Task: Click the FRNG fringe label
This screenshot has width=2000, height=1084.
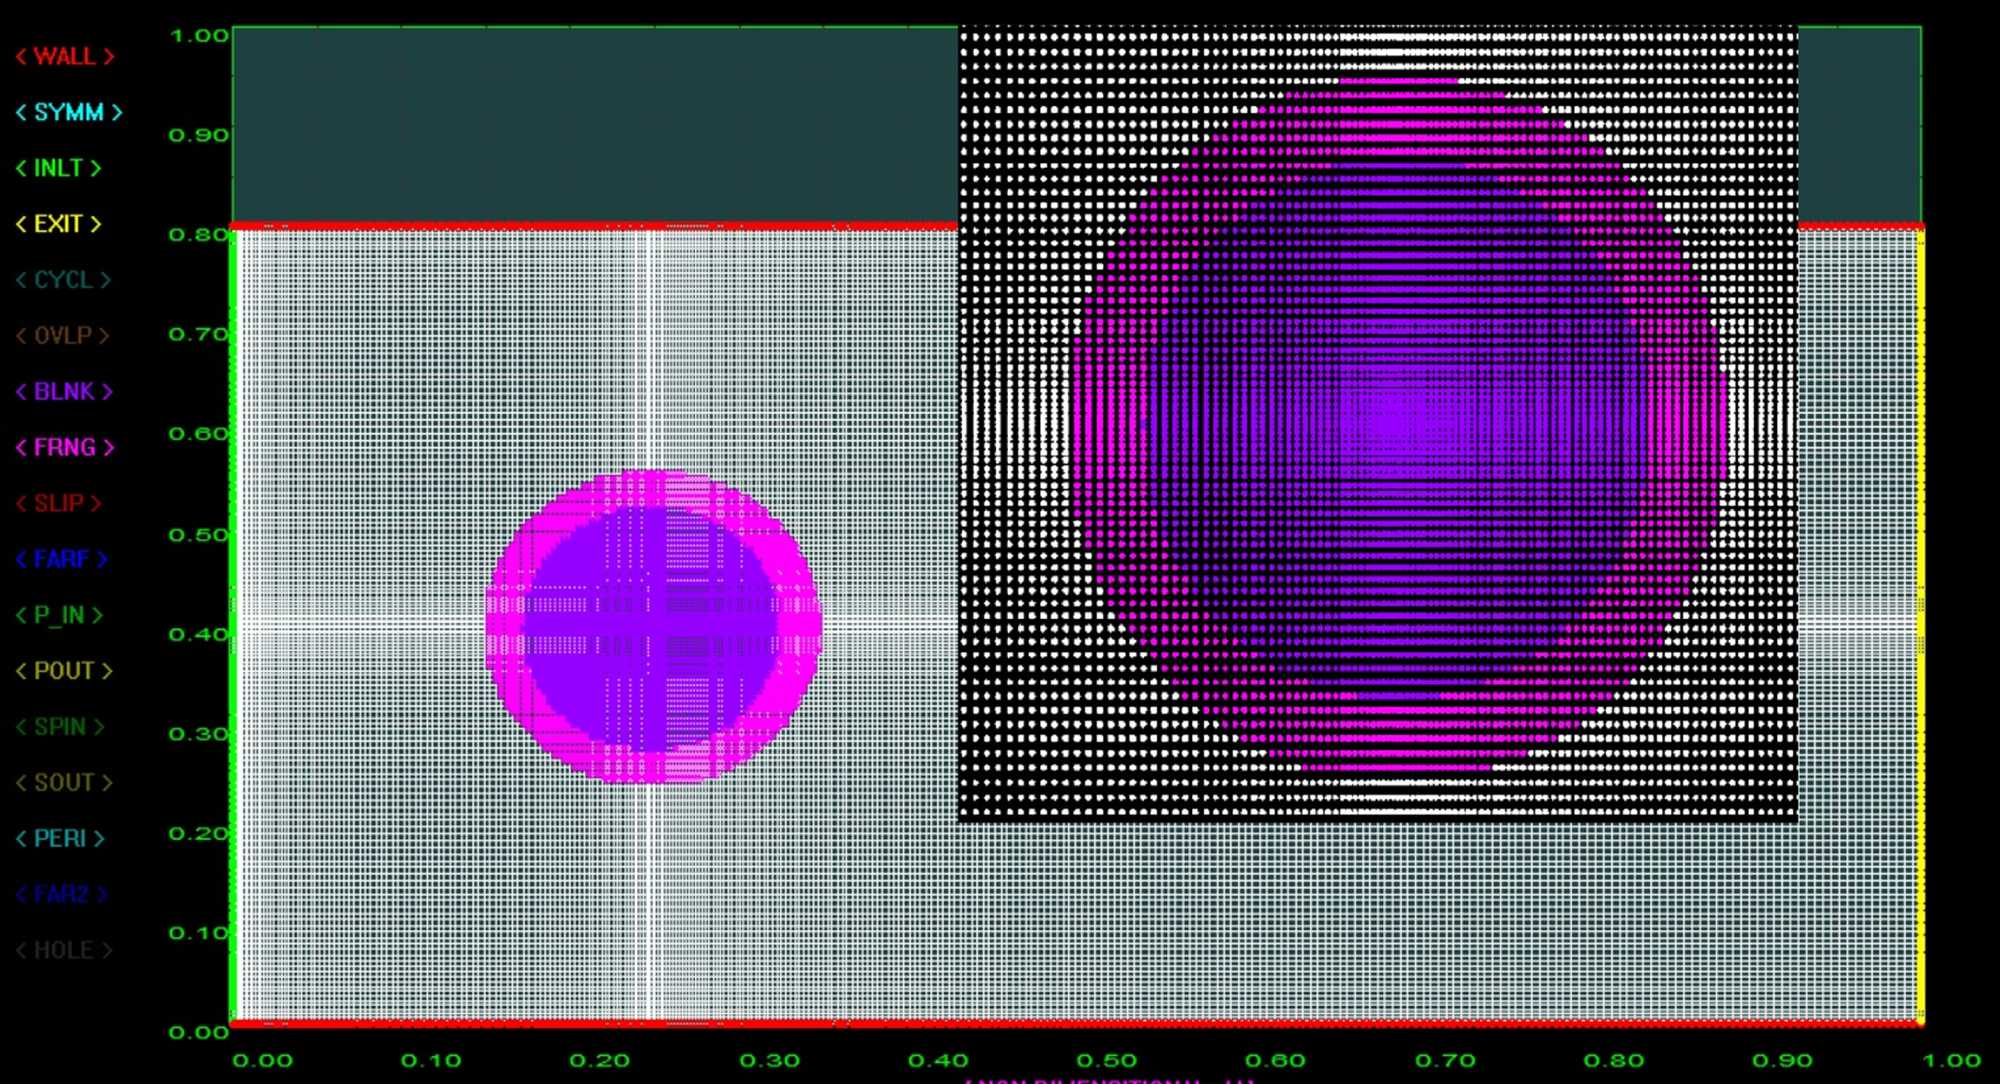Action: 65,447
